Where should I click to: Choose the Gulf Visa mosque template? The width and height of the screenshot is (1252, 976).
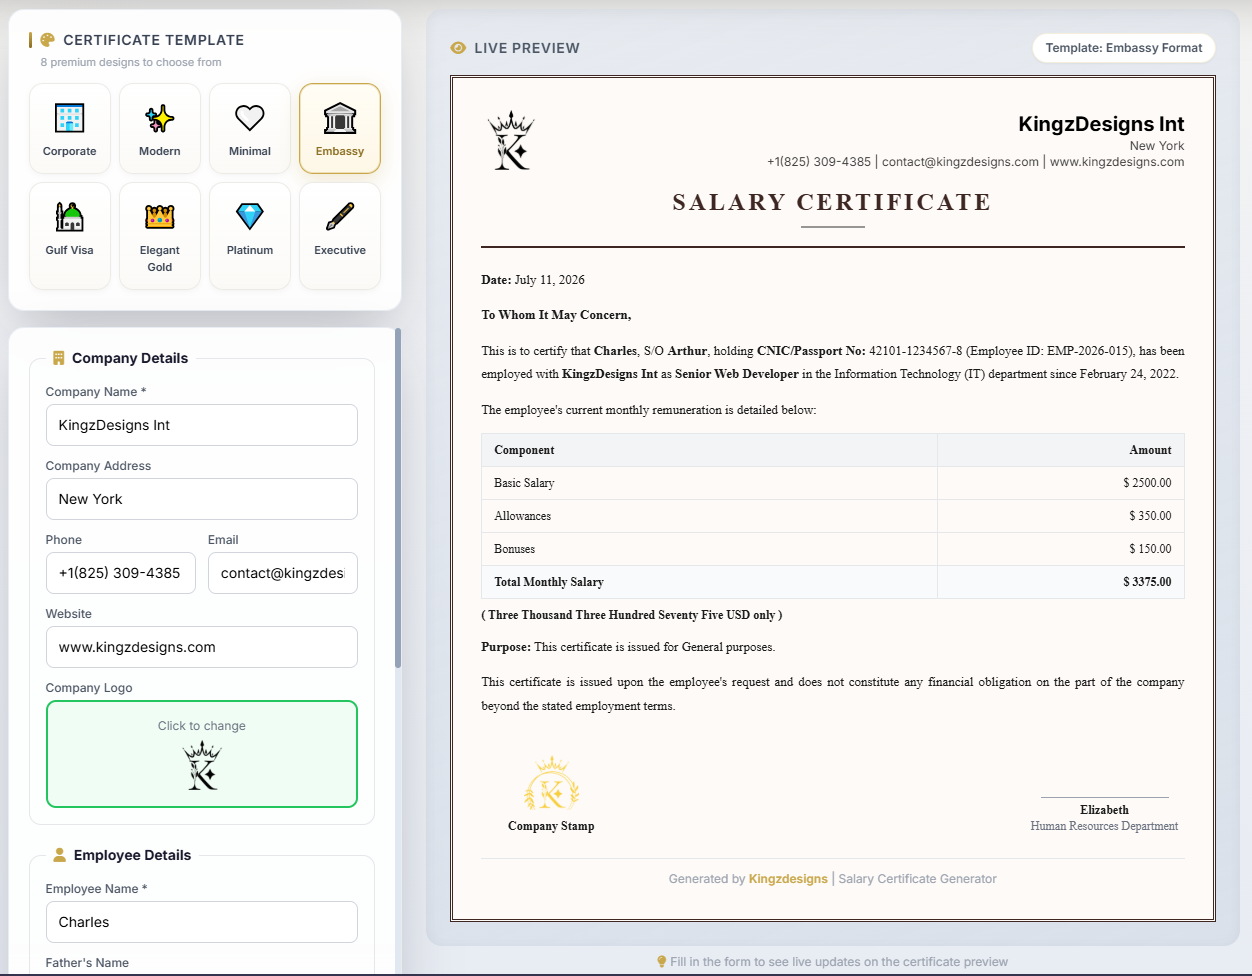70,236
